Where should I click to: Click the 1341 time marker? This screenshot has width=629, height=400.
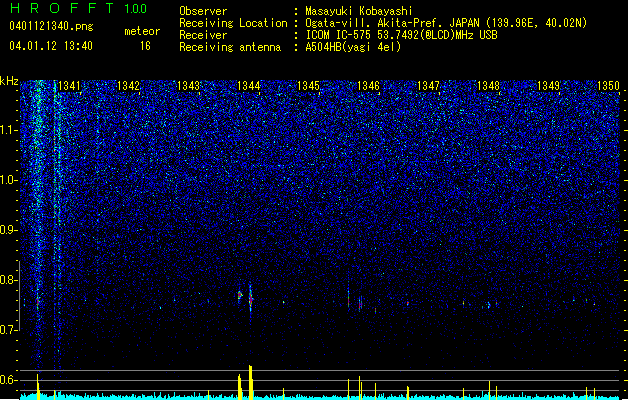[x=69, y=86]
